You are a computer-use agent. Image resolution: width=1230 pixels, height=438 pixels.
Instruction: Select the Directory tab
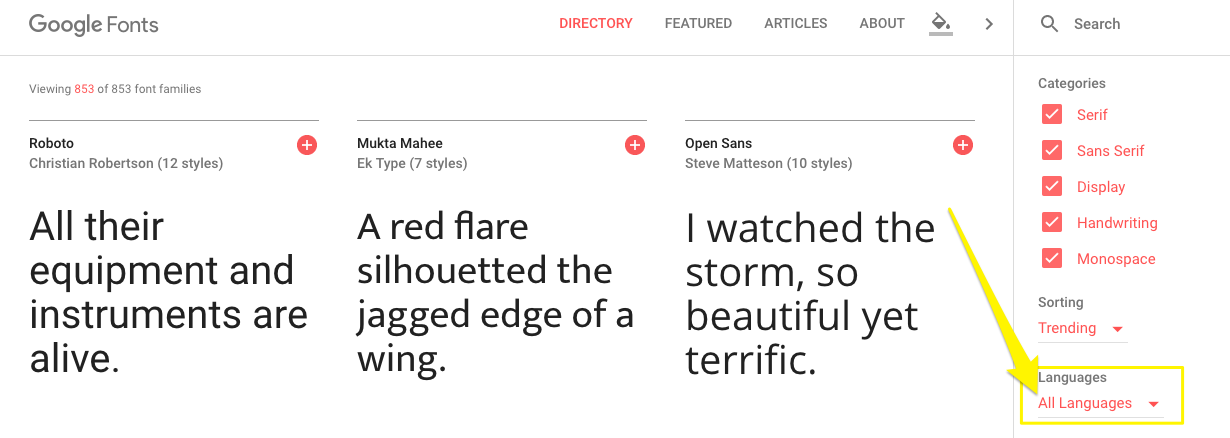click(x=596, y=23)
